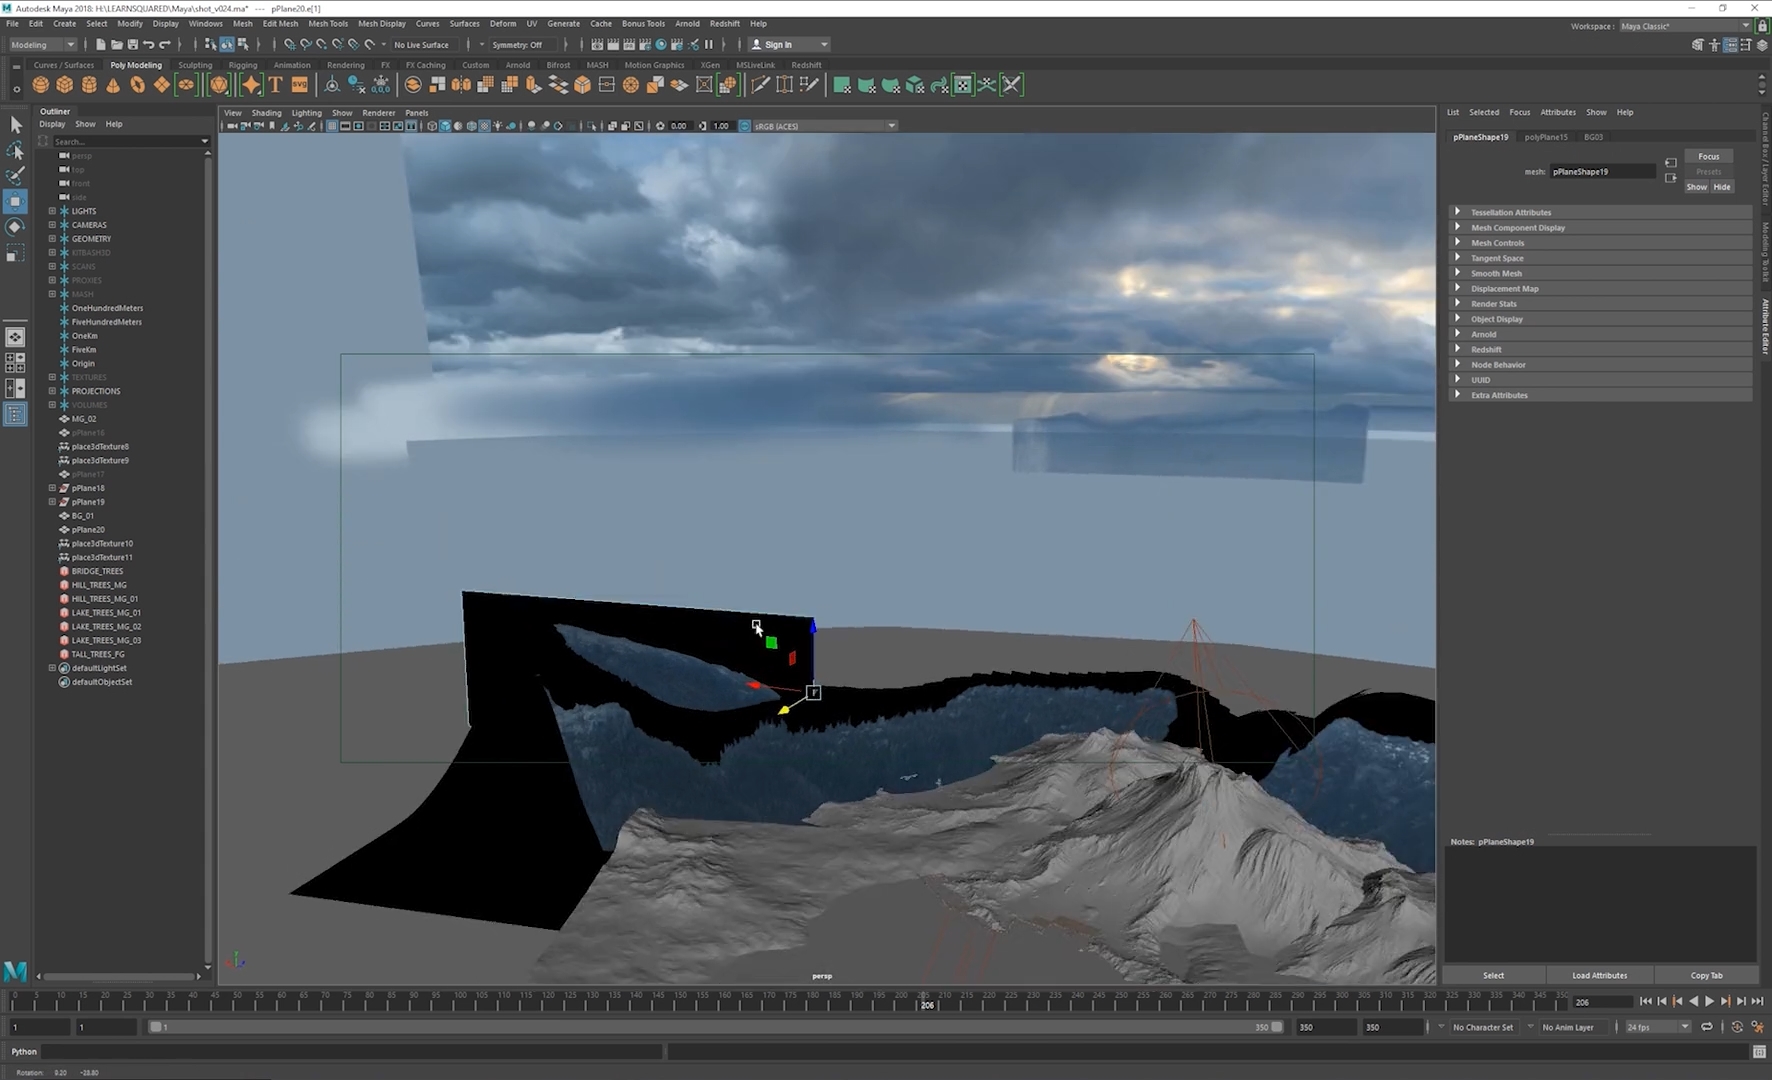Click the Load Attributes button
This screenshot has height=1080, width=1772.
click(1599, 975)
